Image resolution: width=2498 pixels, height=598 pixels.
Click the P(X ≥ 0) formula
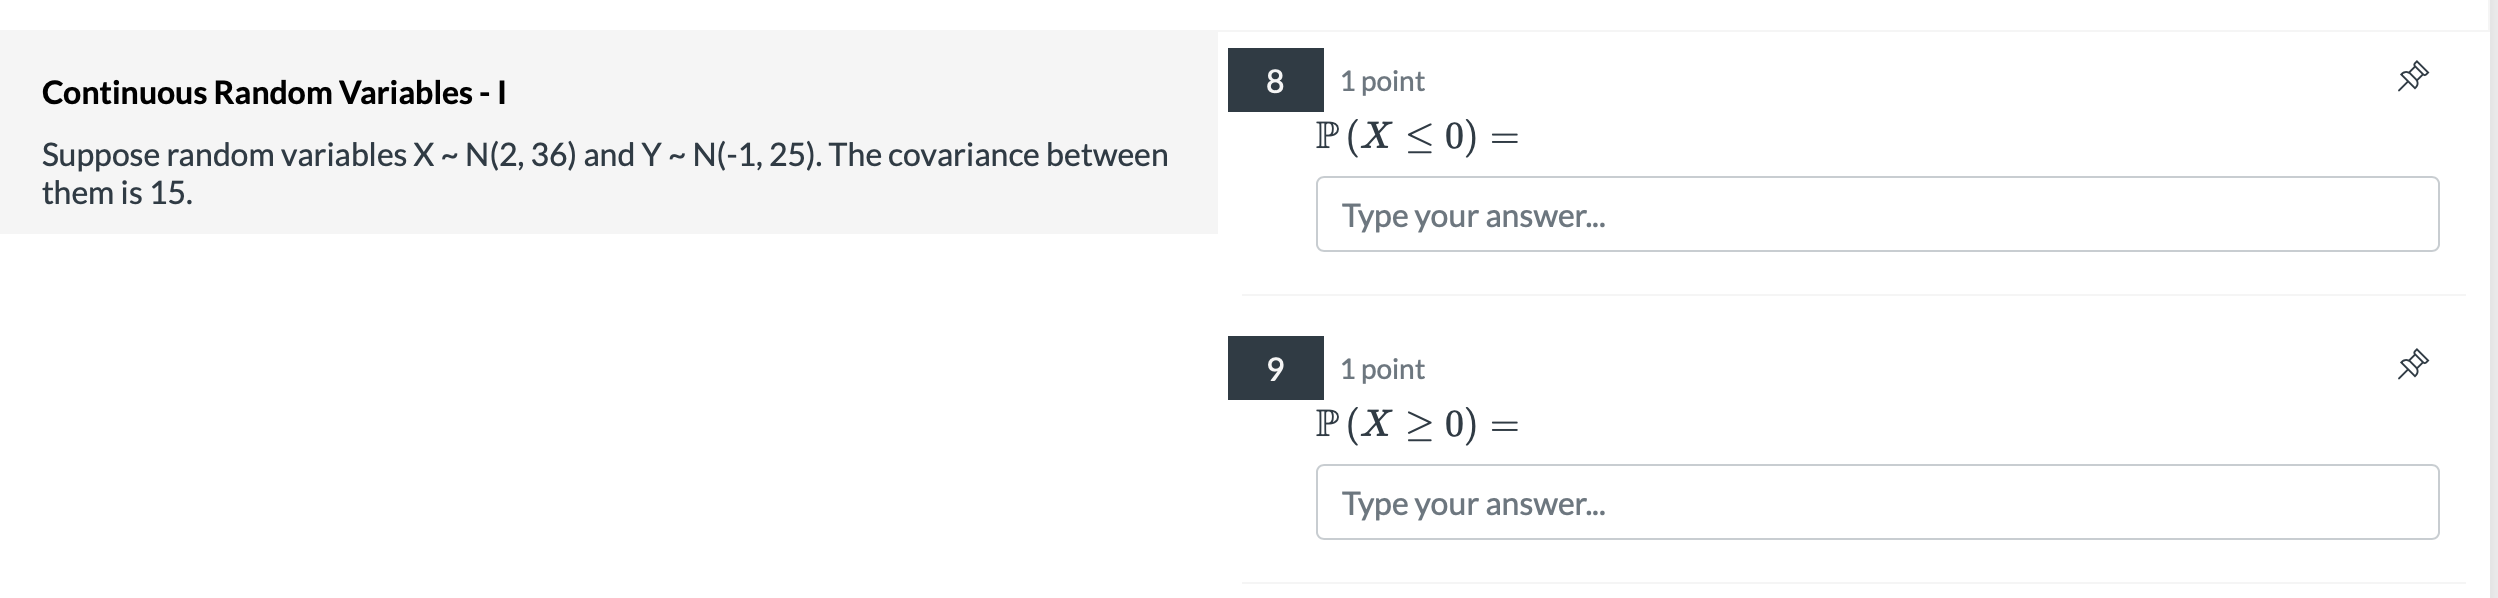1417,424
